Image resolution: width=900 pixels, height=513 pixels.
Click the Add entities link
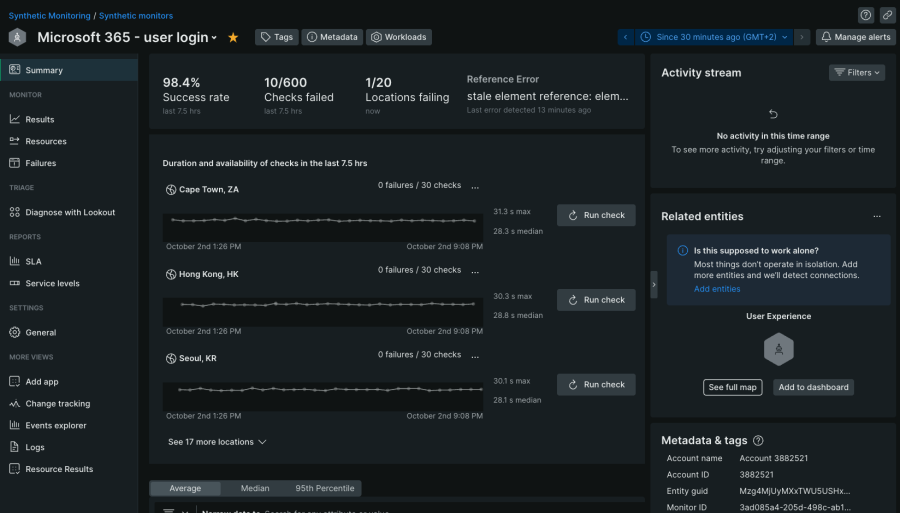pos(717,289)
